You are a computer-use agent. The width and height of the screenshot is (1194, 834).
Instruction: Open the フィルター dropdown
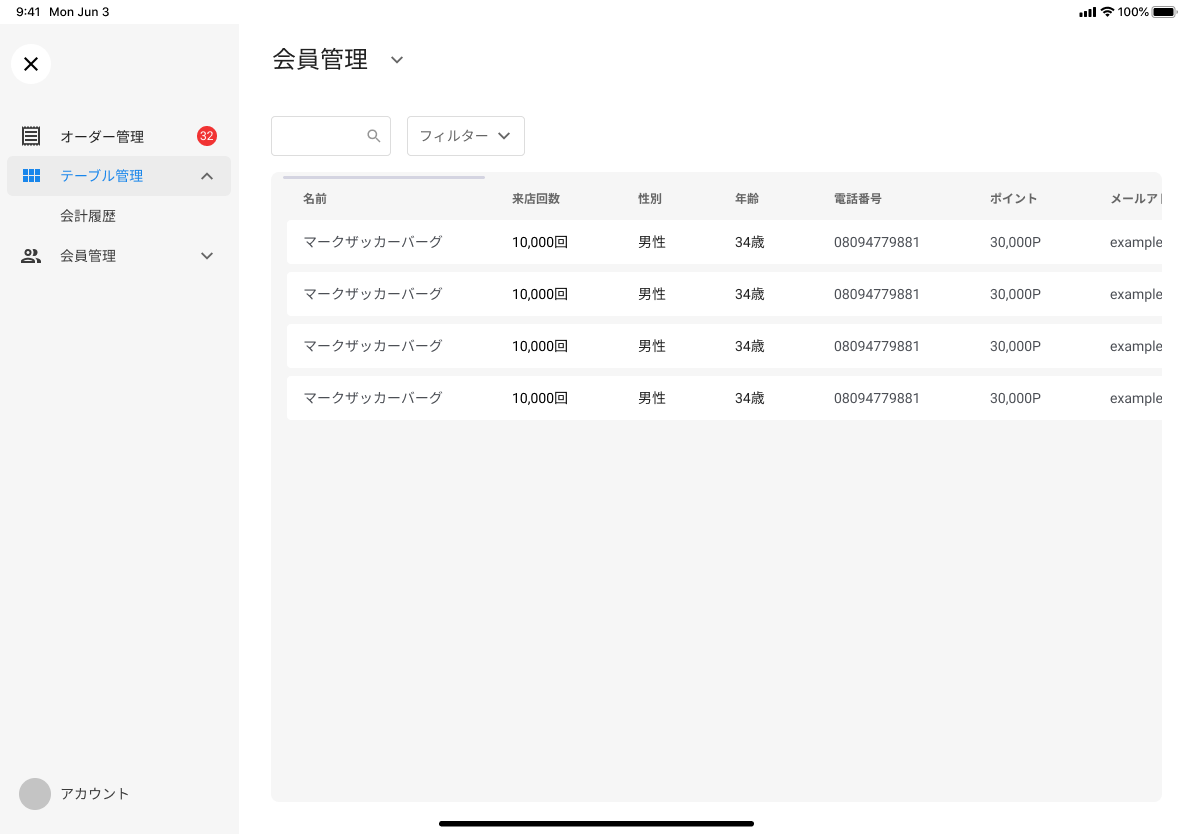[x=465, y=136]
